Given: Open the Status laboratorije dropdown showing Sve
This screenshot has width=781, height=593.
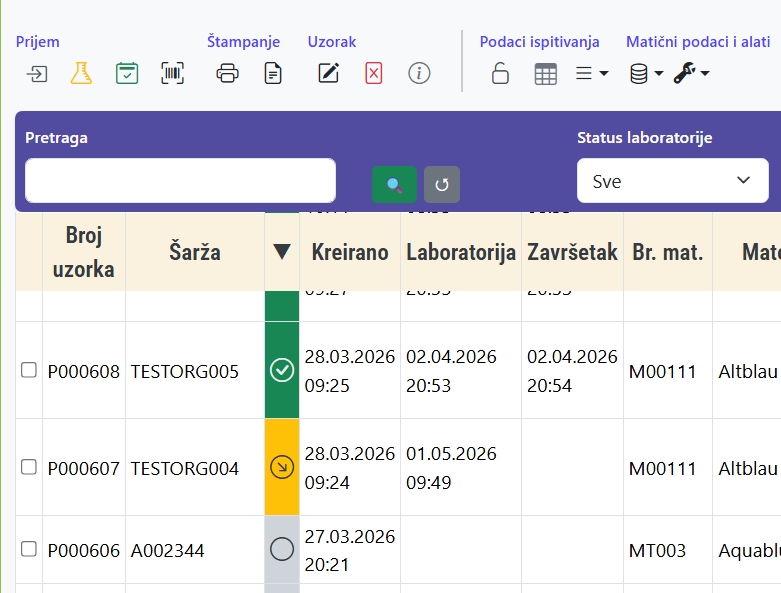Looking at the screenshot, I should coord(672,181).
